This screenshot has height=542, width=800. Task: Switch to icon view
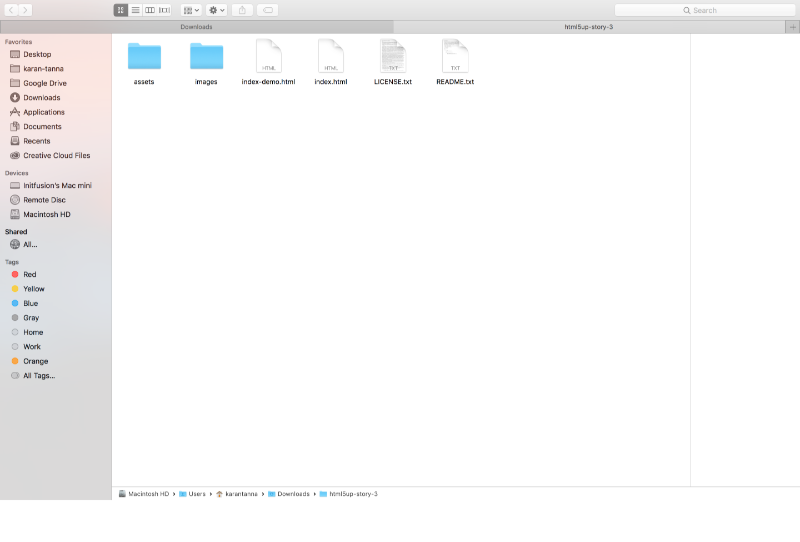[120, 10]
